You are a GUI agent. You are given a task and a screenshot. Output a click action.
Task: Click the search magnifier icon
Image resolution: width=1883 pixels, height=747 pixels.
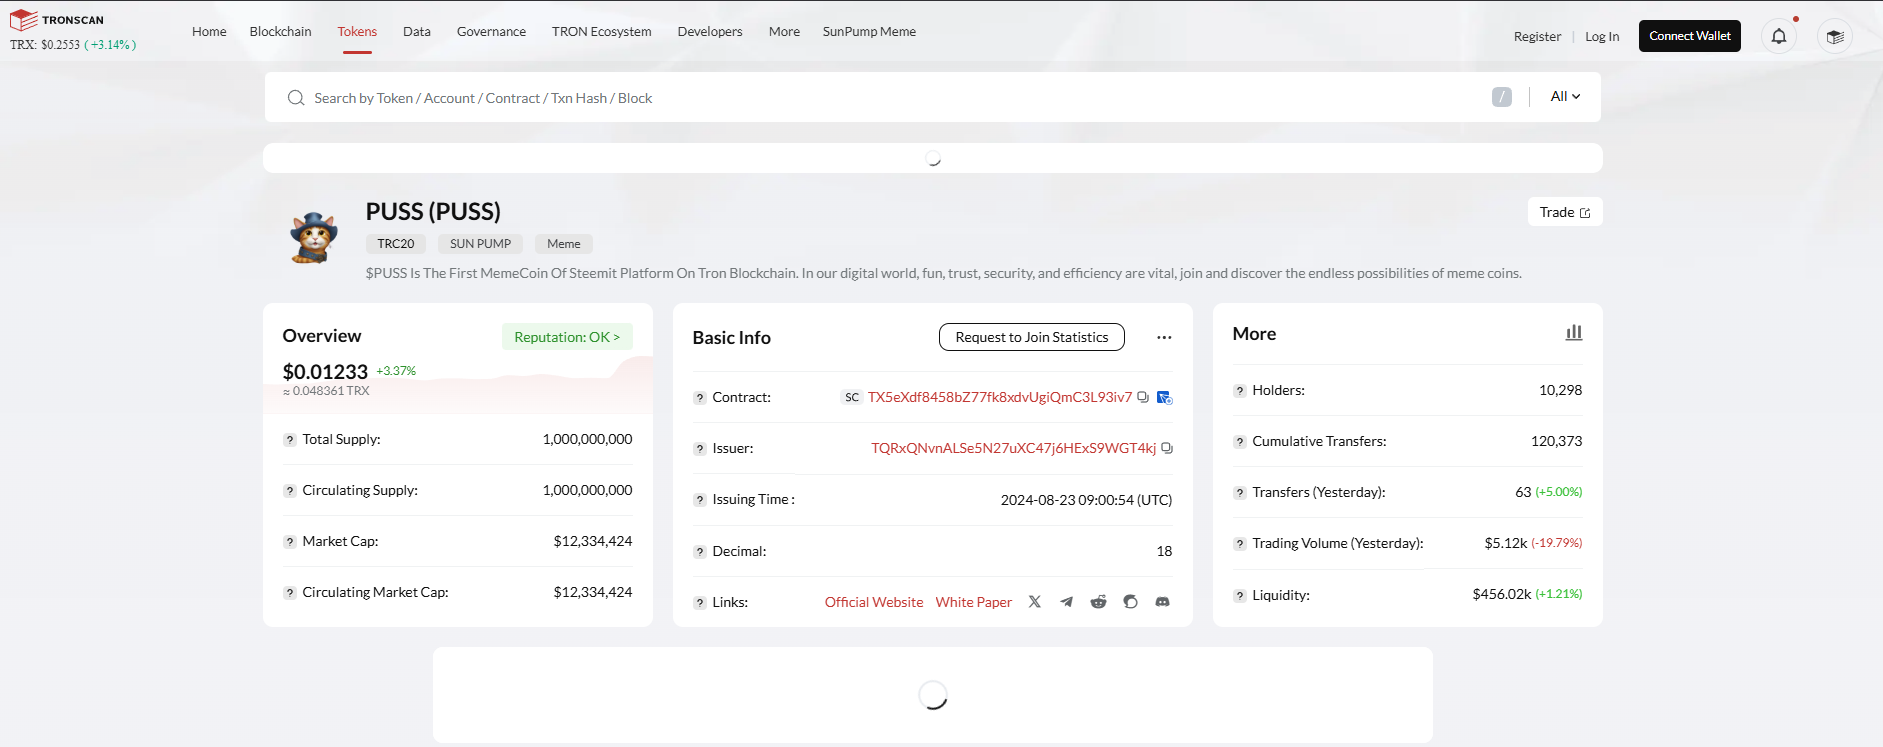(x=296, y=98)
